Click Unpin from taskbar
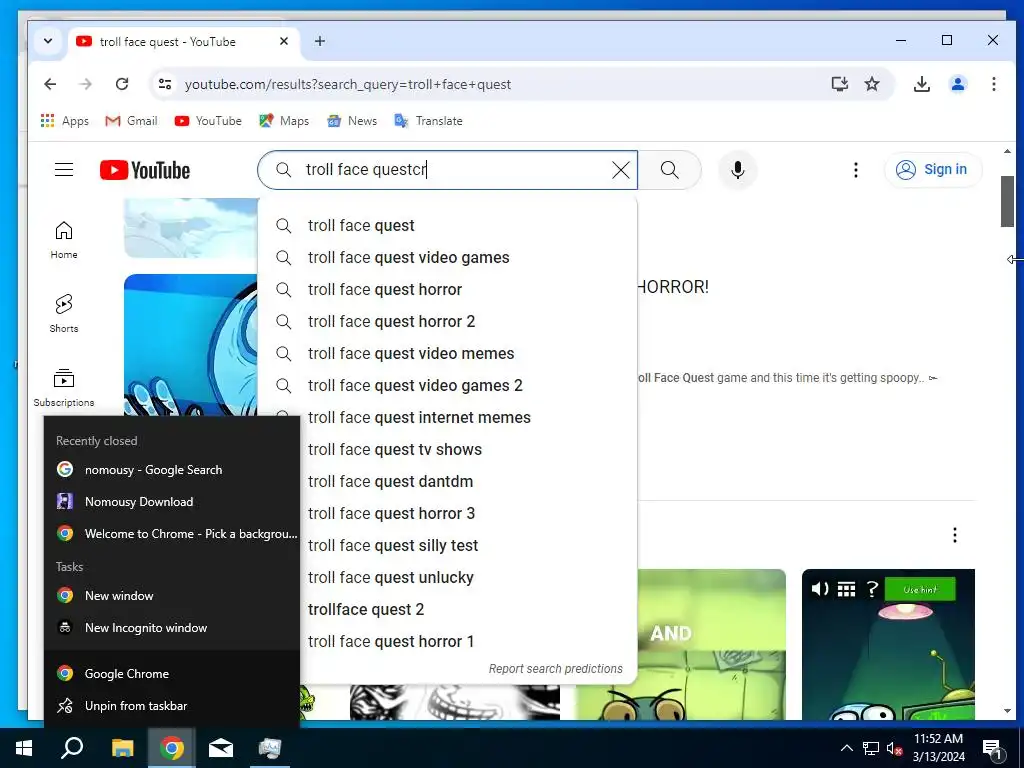 click(172, 705)
